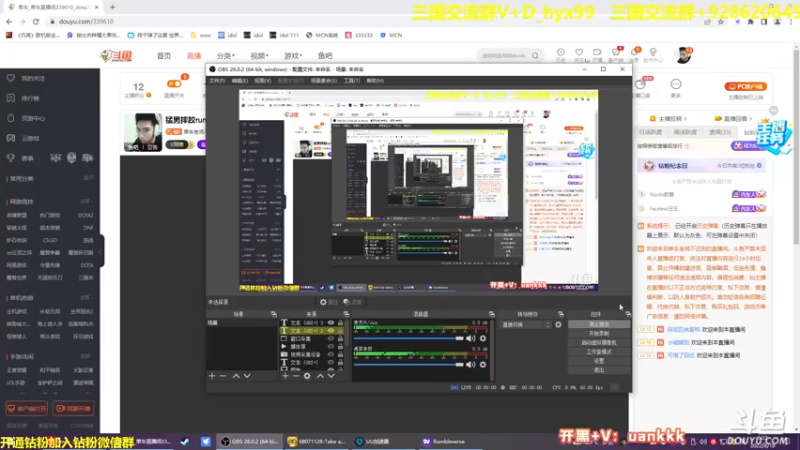800x450 pixels.
Task: Toggle visibility of 窗口采集 source
Action: point(331,339)
